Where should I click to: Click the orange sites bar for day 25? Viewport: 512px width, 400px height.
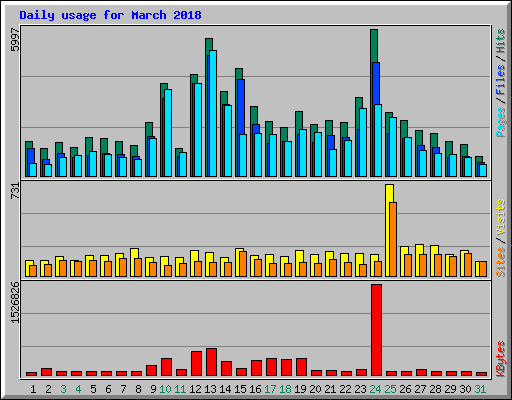pyautogui.click(x=393, y=239)
